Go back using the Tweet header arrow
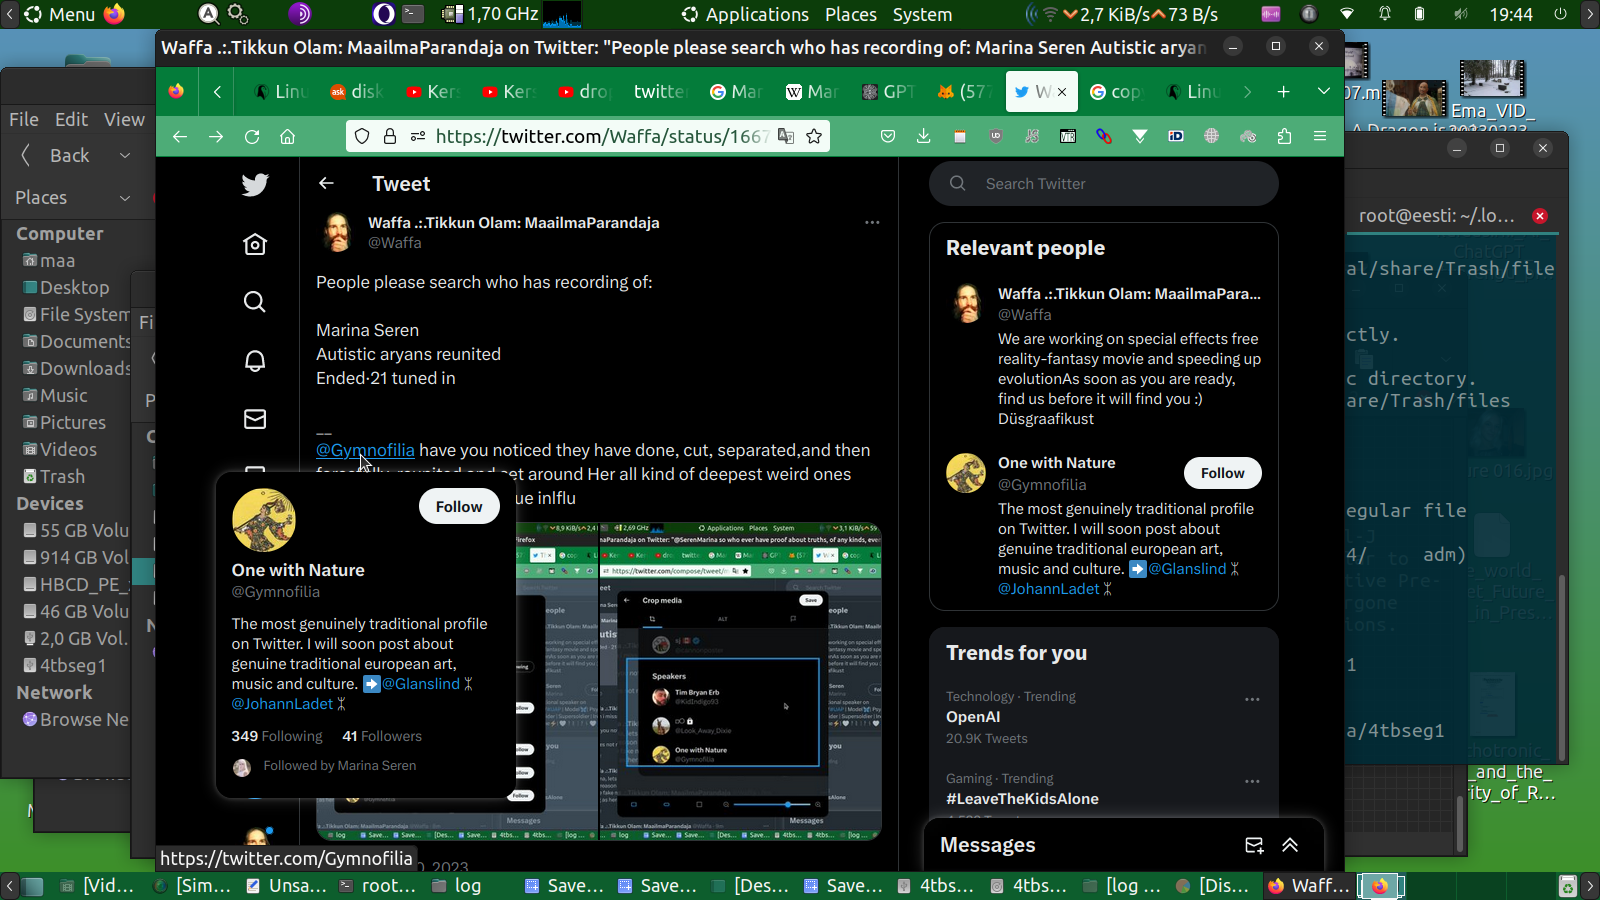Screen dimensions: 1600x900 (326, 183)
